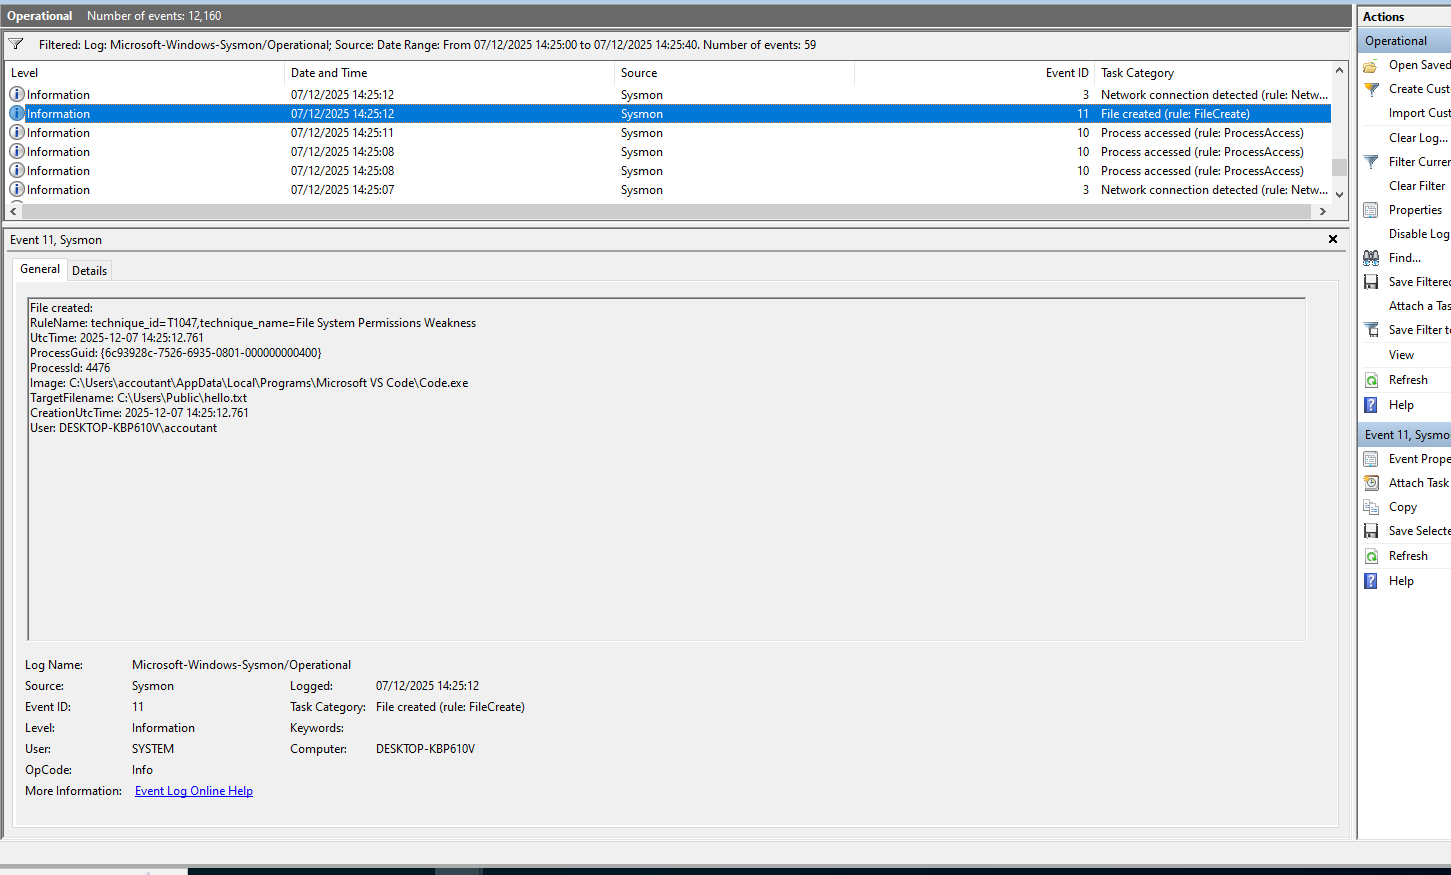
Task: Click Disable Log in the Actions pane
Action: 1417,234
